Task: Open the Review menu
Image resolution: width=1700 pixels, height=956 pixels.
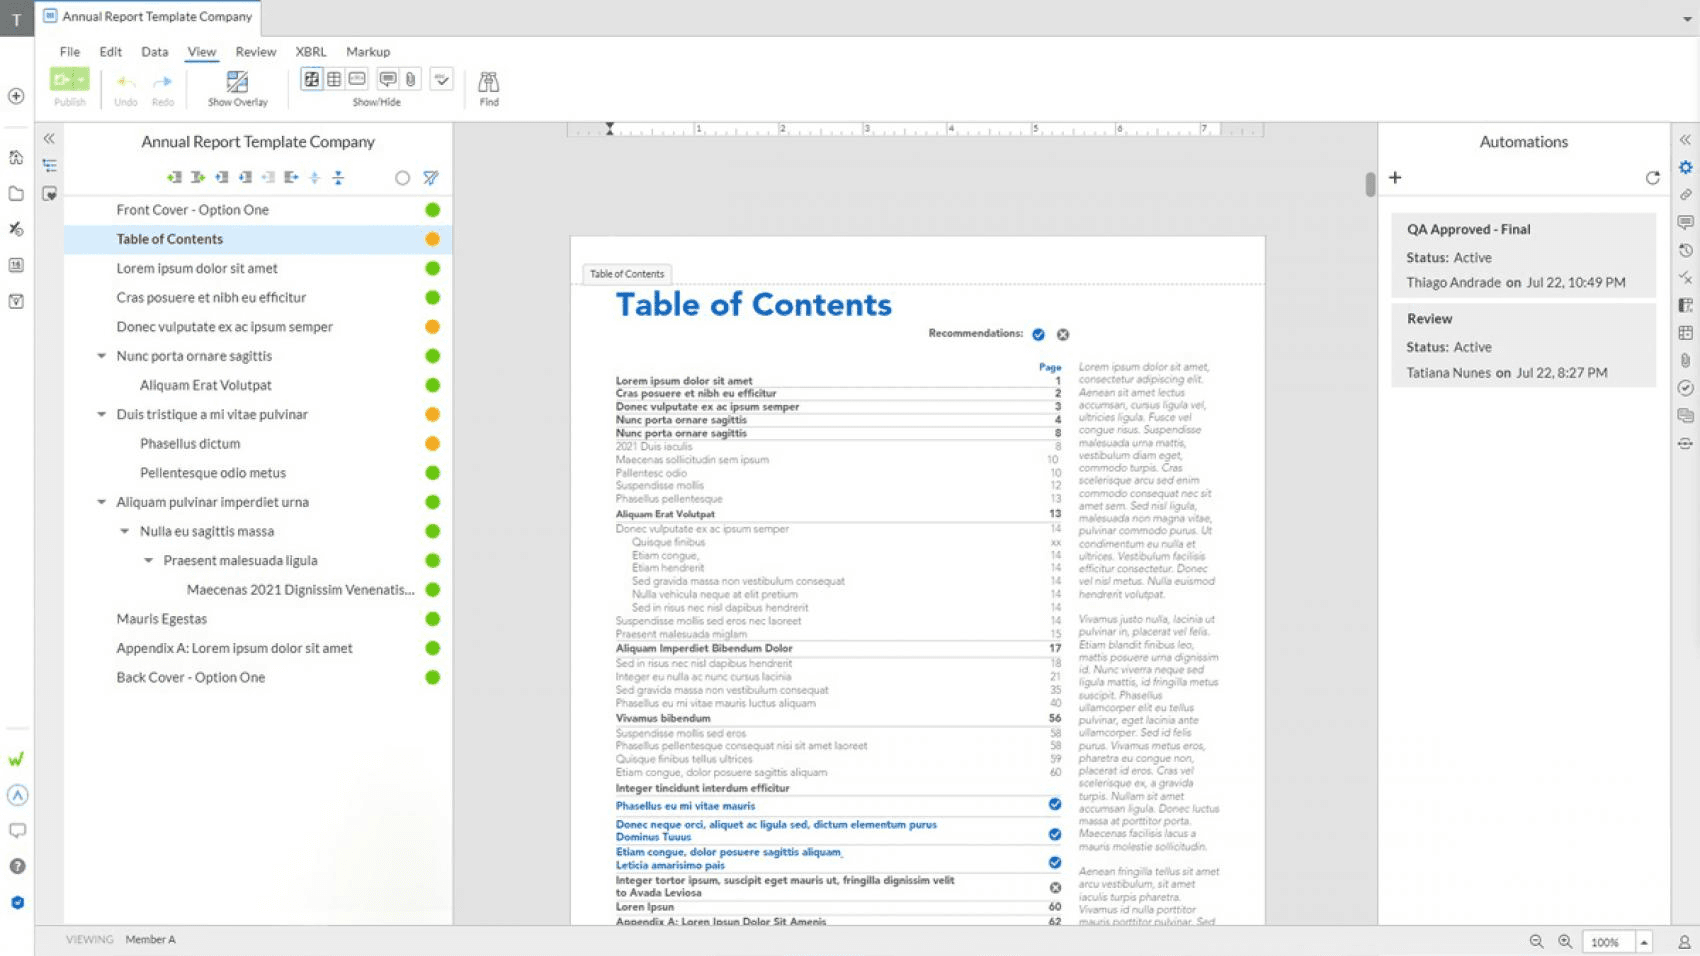Action: [255, 52]
